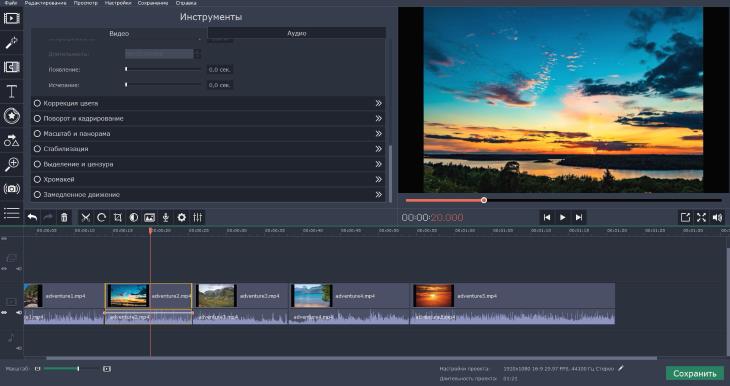730x386 pixels.
Task: Step to the next frame
Action: pyautogui.click(x=579, y=217)
